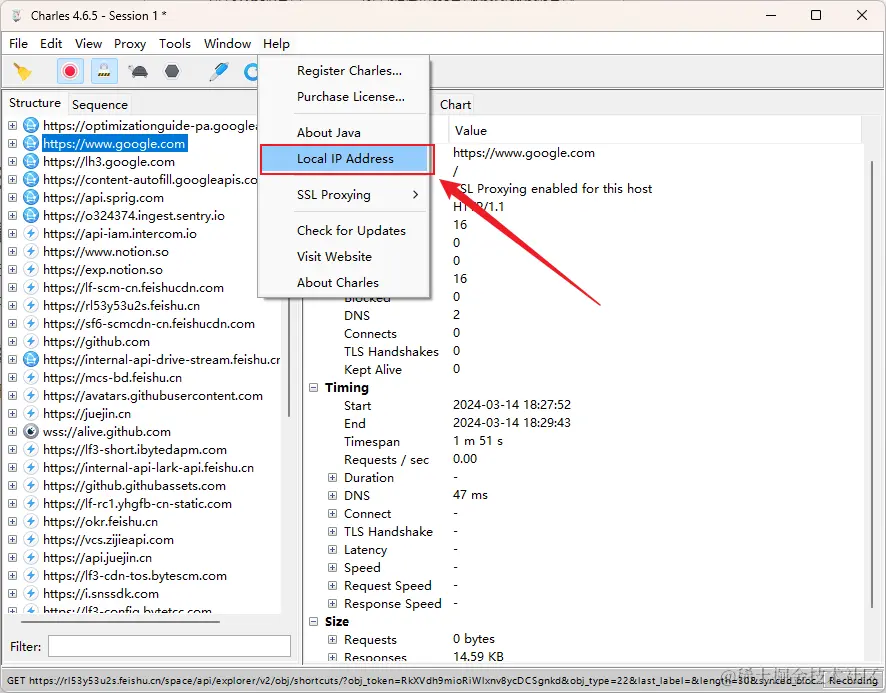Open the File menu
Viewport: 886px width, 693px height.
click(x=18, y=44)
